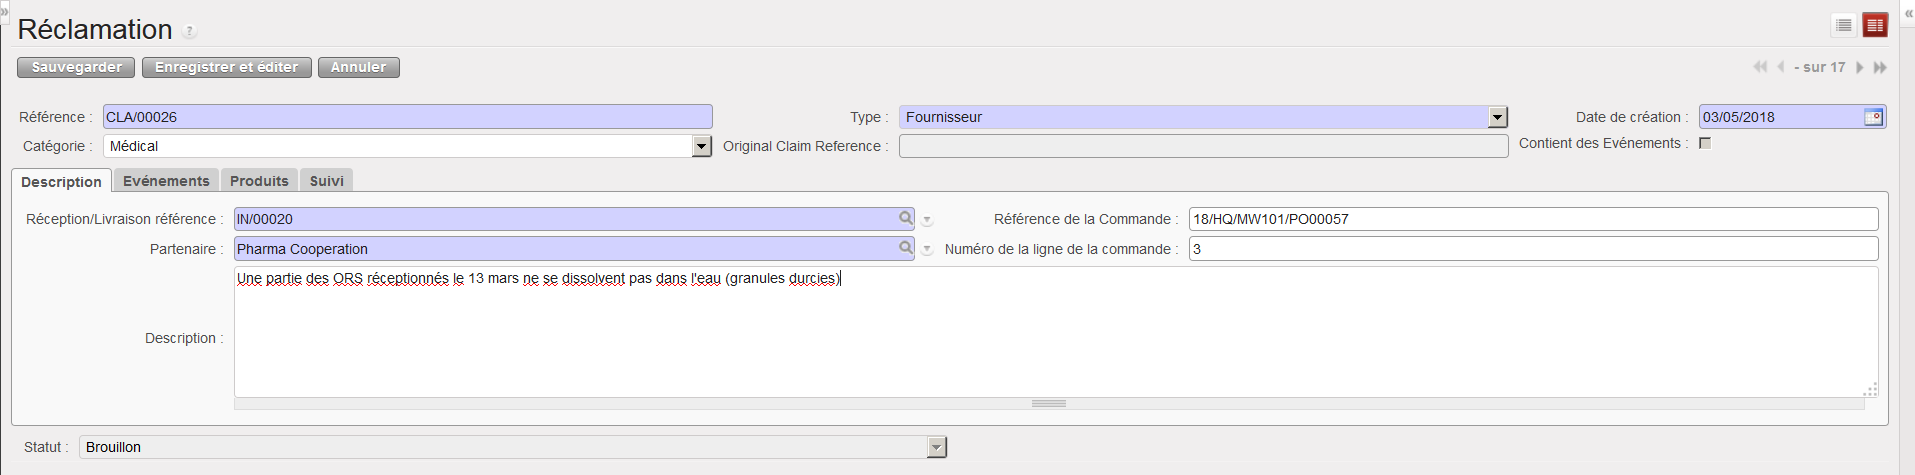The image size is (1915, 475).
Task: Click search icon in Partenaire field
Action: pos(905,248)
